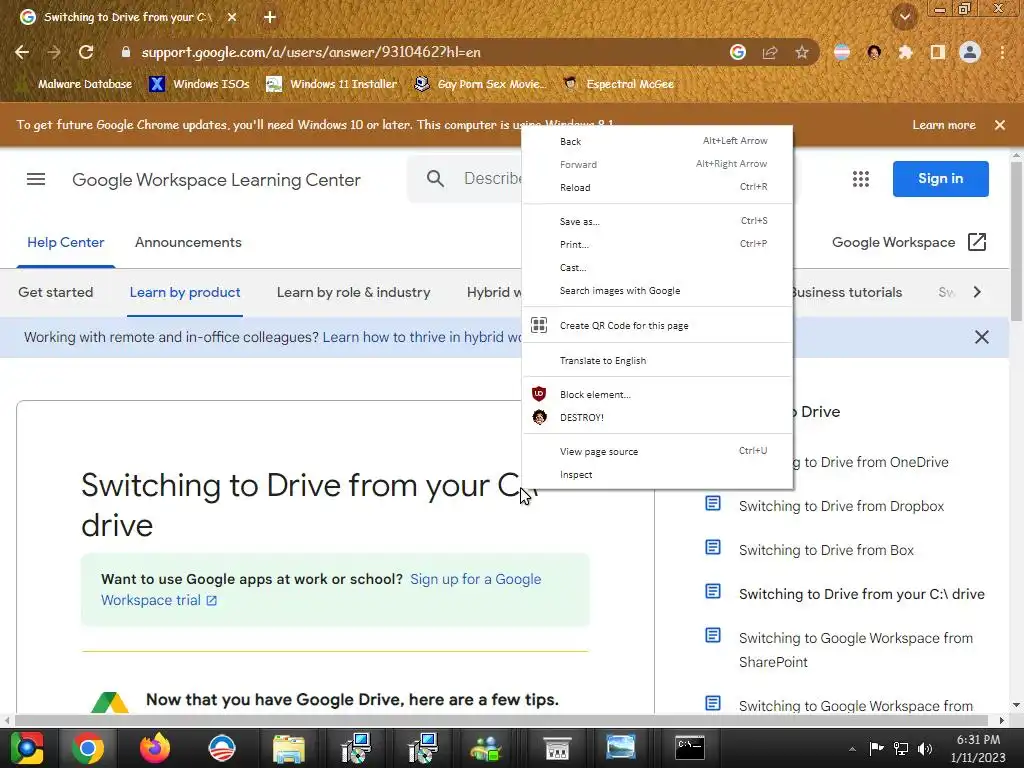Reload the page using the toolbar reload icon
Screen dimensions: 1024x768
coord(86,52)
